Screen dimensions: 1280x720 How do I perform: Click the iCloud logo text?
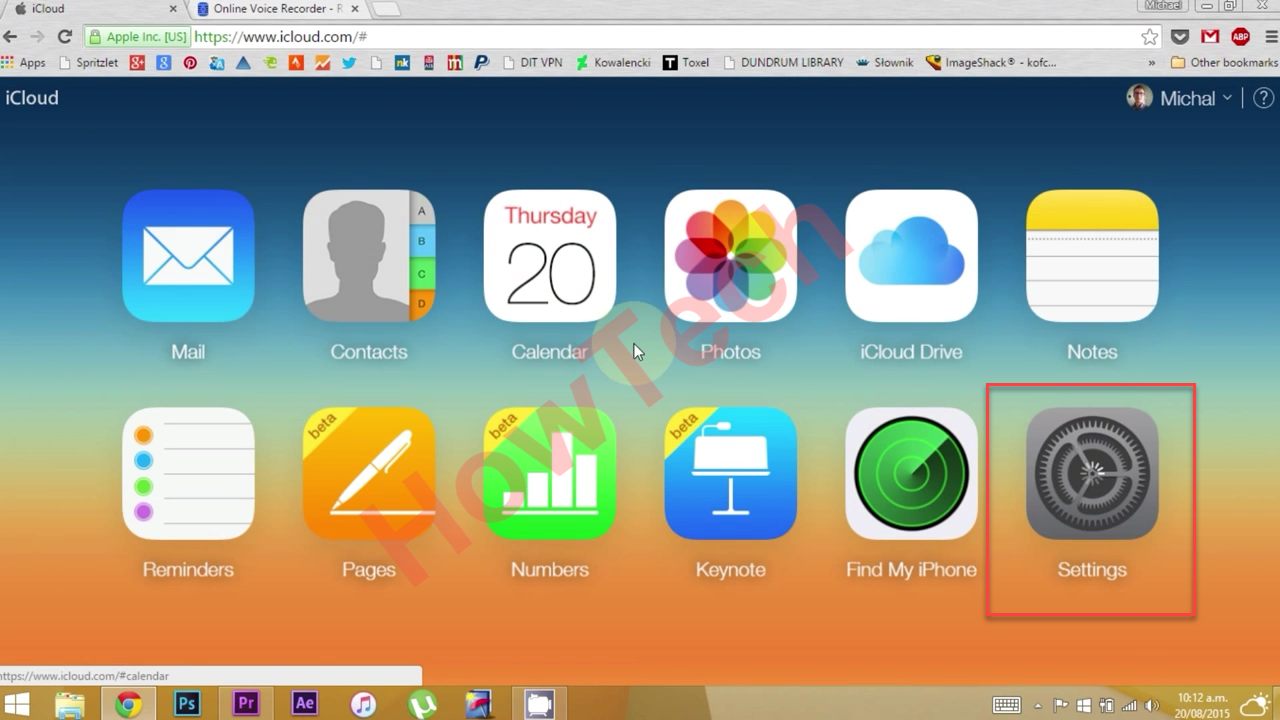point(32,98)
